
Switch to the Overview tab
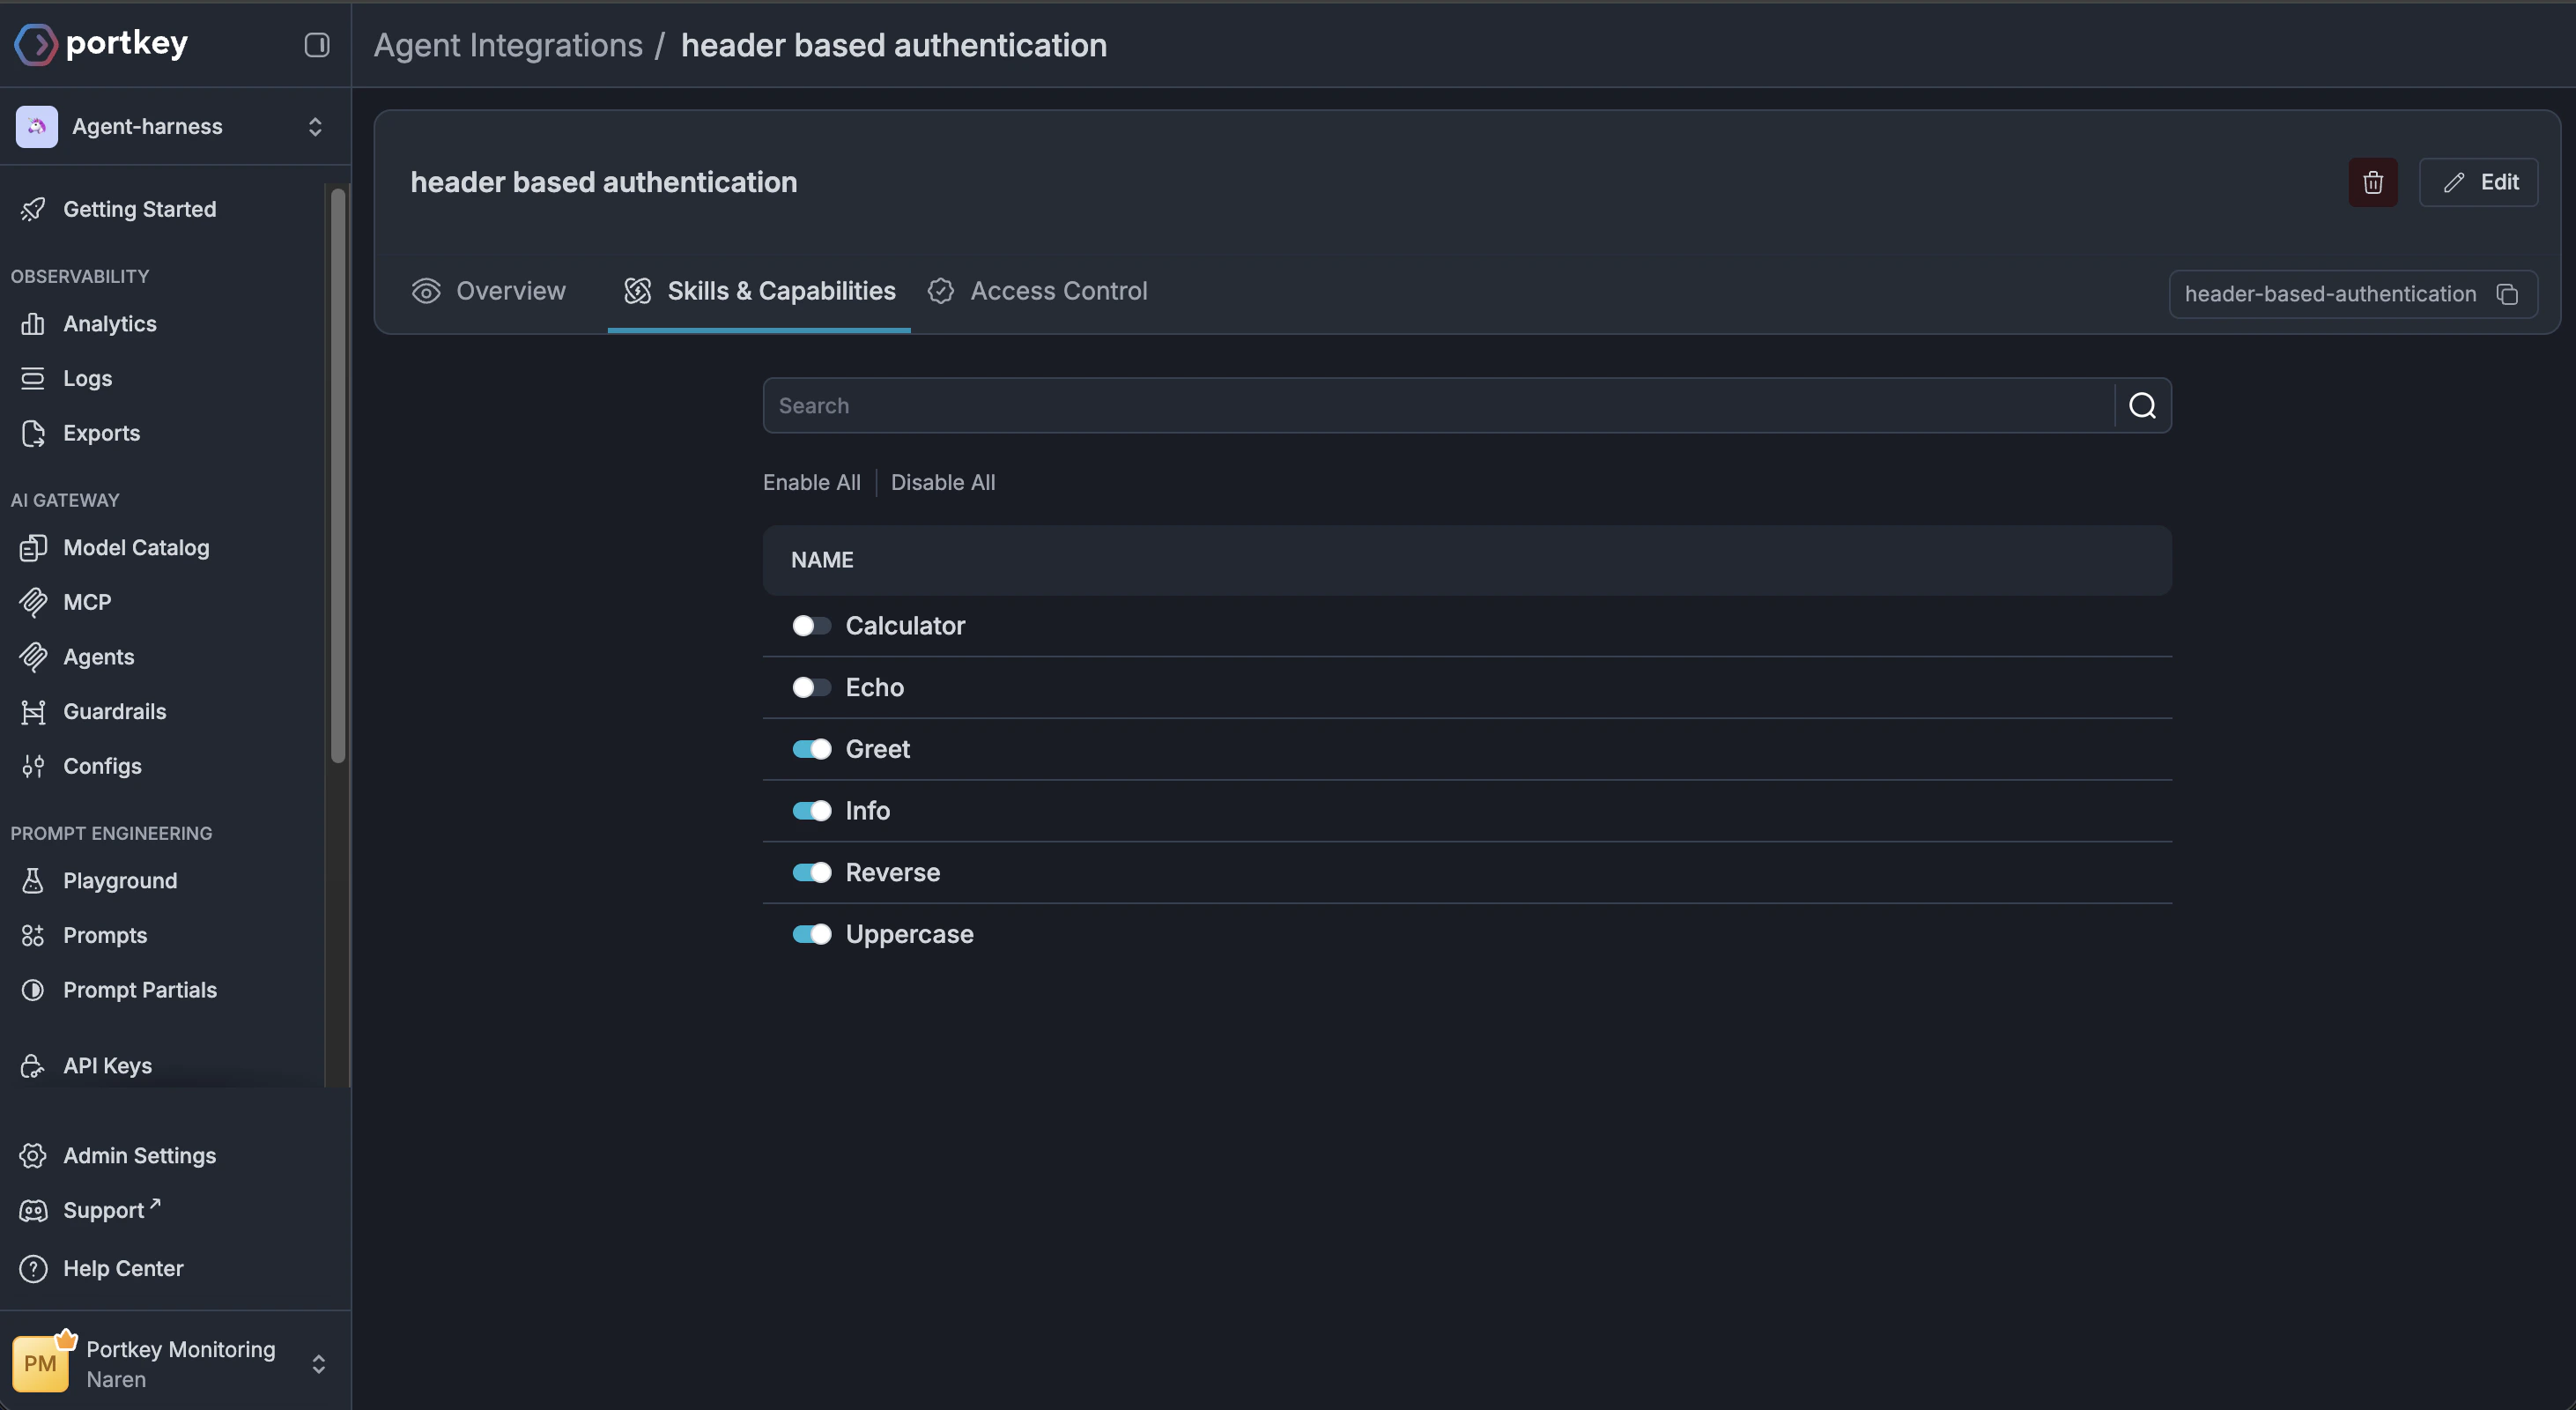[x=489, y=291]
